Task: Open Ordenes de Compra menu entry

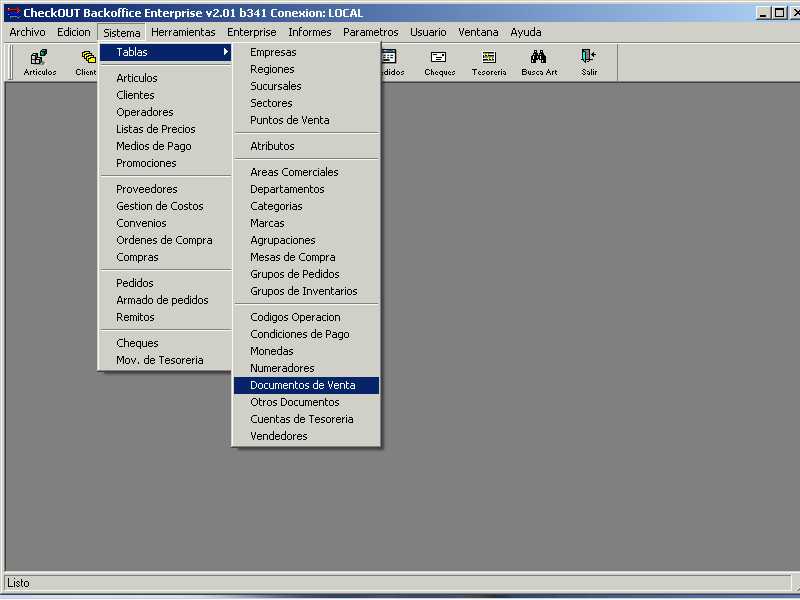Action: coord(165,240)
